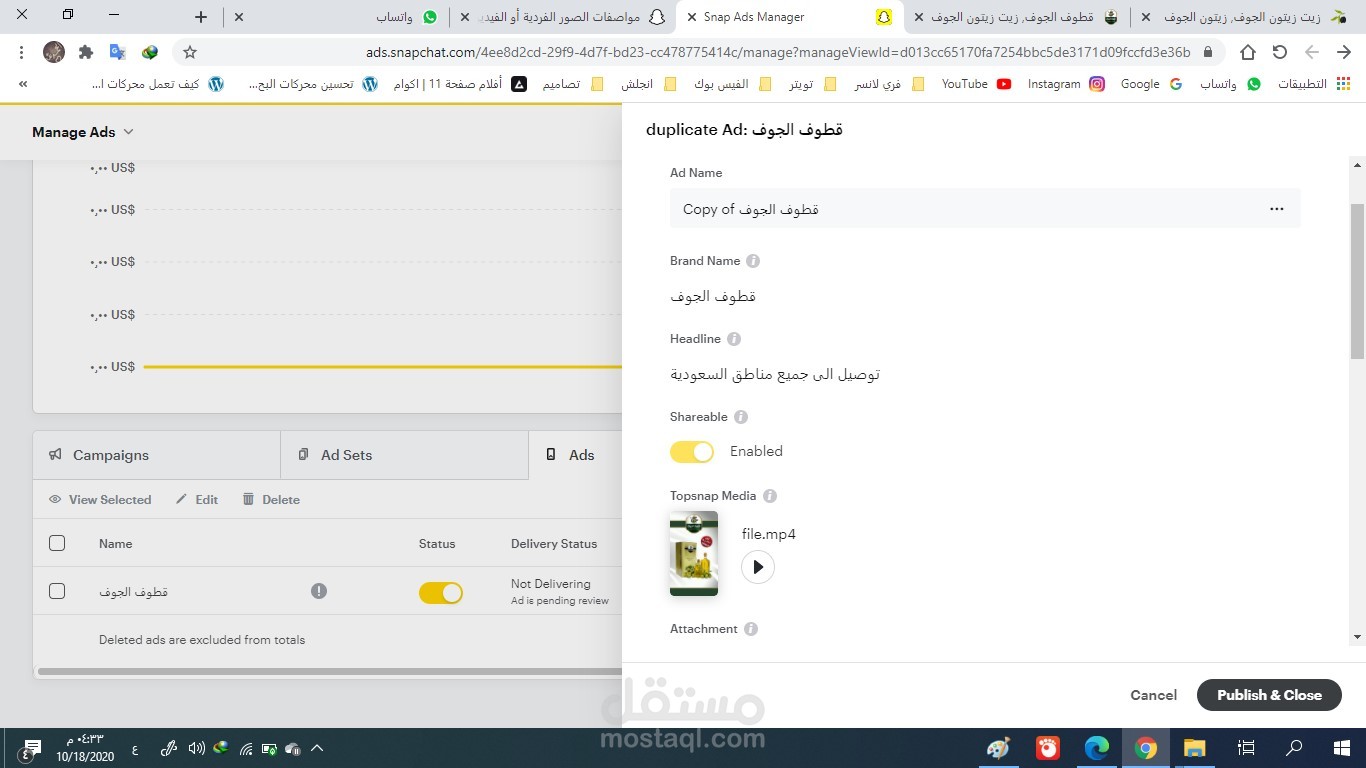The height and width of the screenshot is (768, 1366).
Task: Open Task View on the taskbar
Action: click(x=1246, y=748)
